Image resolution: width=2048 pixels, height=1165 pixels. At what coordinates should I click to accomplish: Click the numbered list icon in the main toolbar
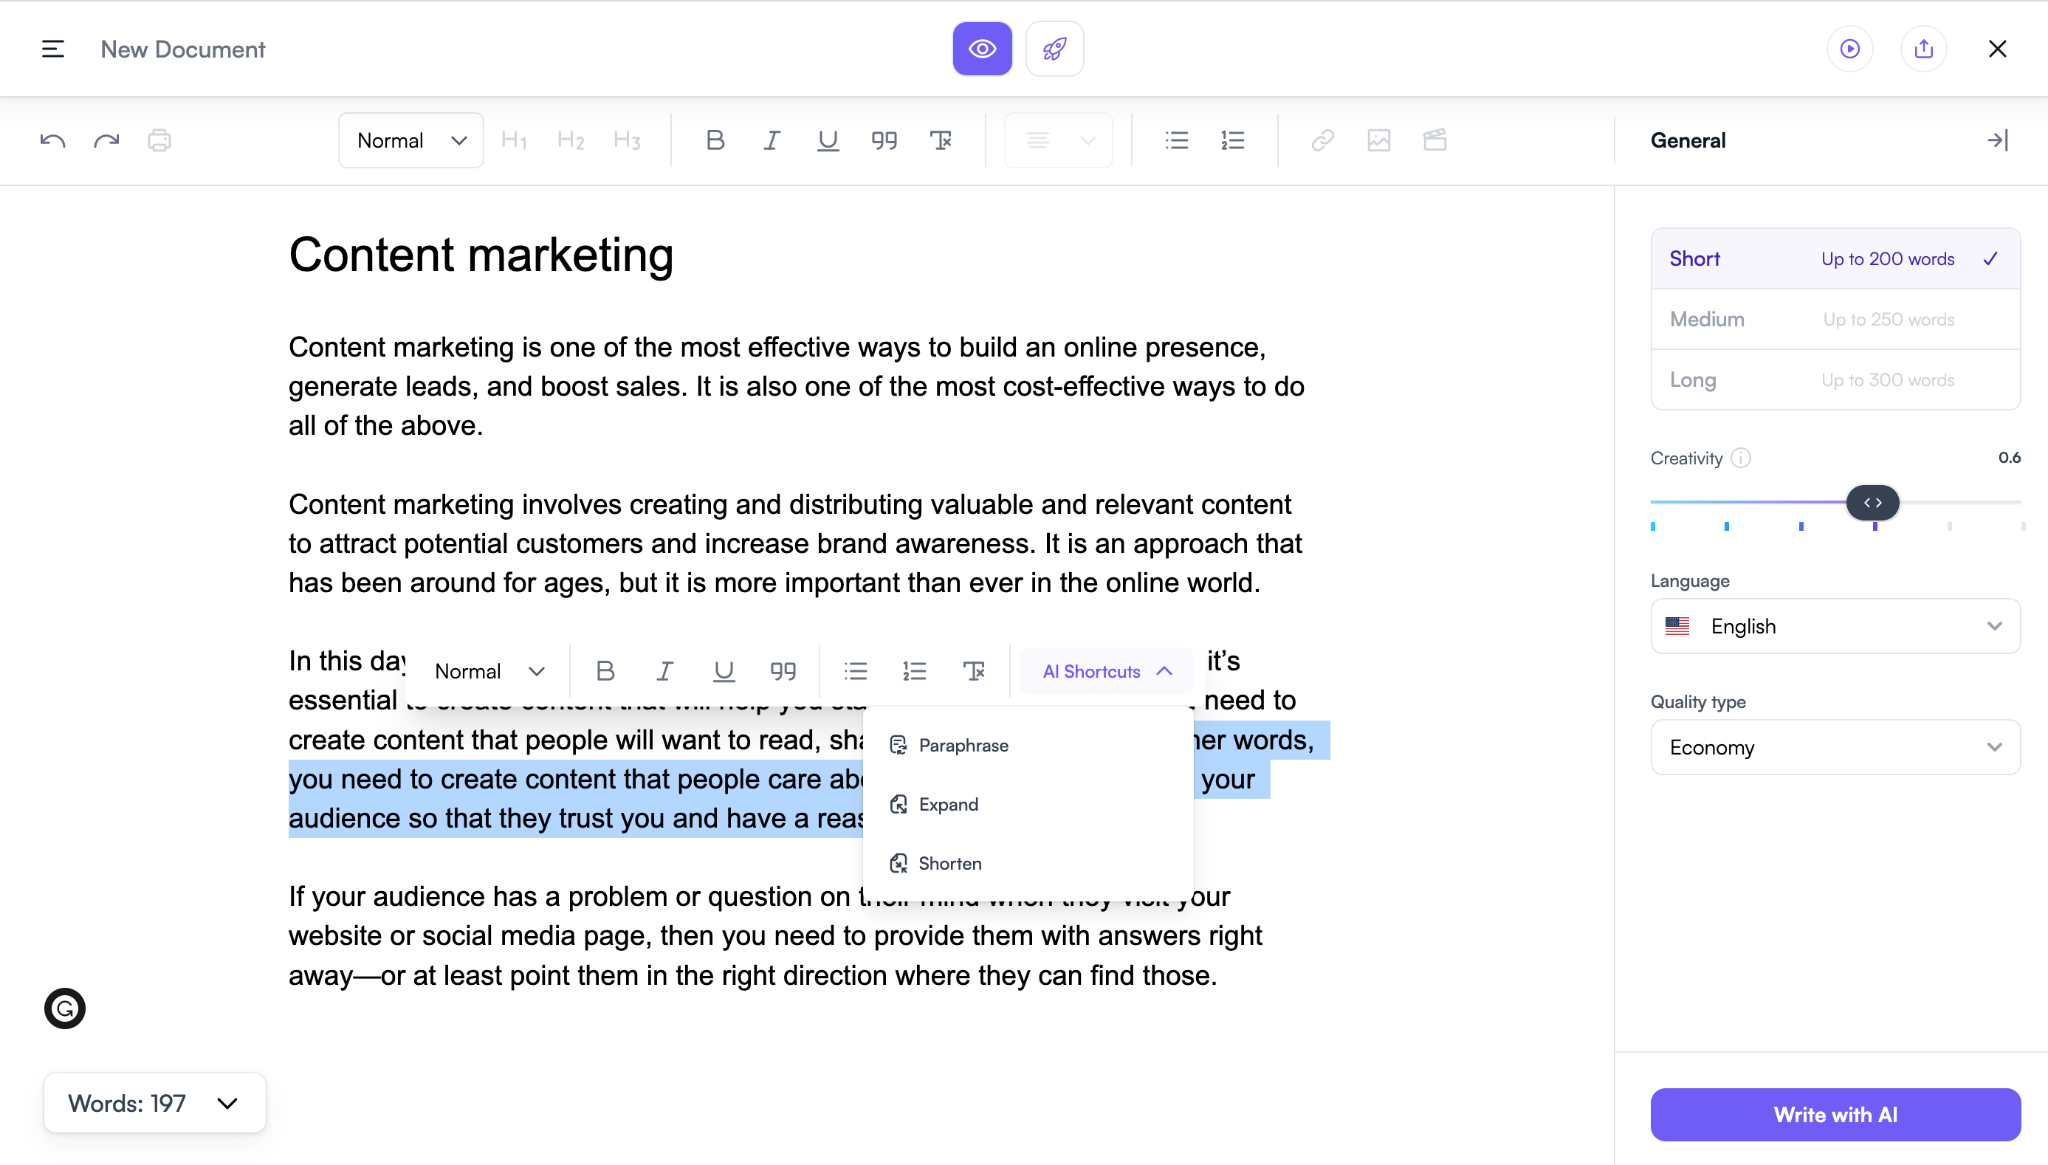pyautogui.click(x=1233, y=141)
